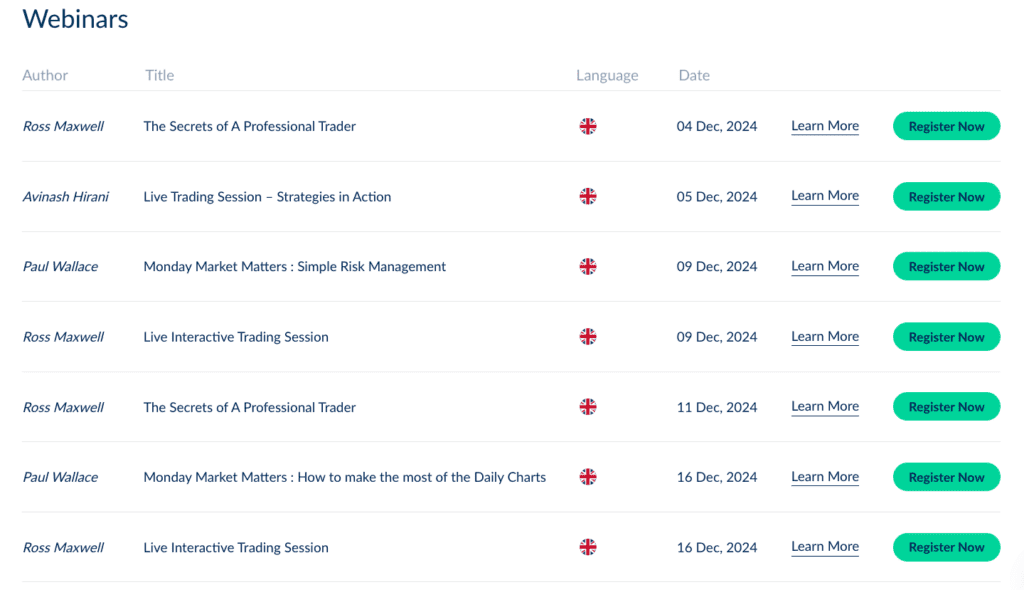
Task: Select title Live Trading Session – Strategies in Action
Action: (x=267, y=197)
